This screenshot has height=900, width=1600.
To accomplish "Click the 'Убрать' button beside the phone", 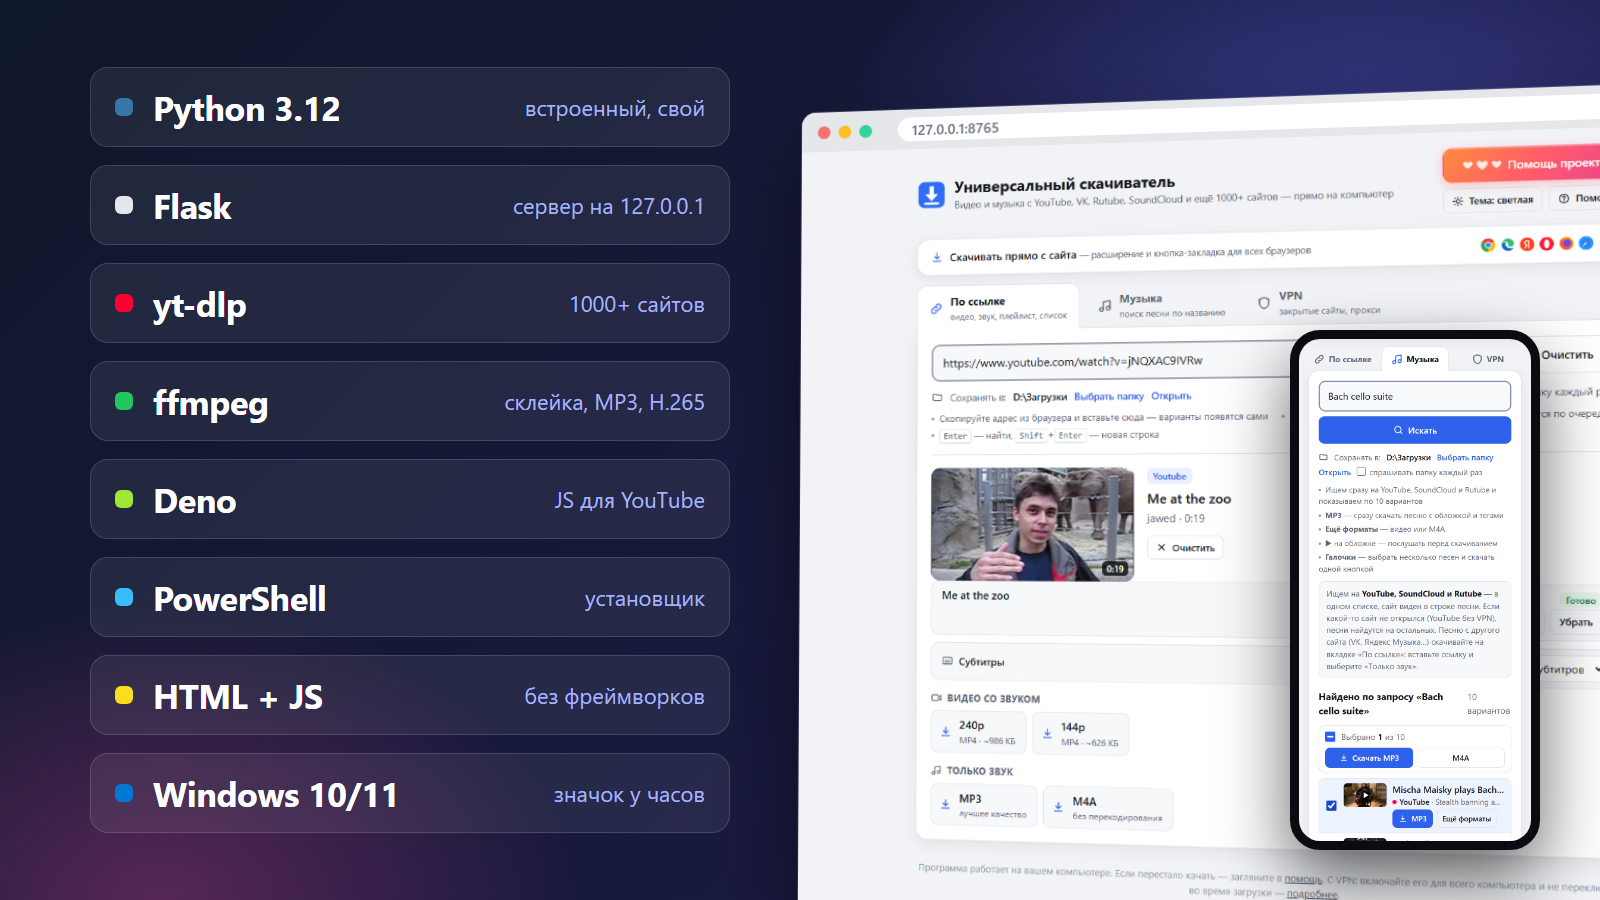I will [1576, 622].
